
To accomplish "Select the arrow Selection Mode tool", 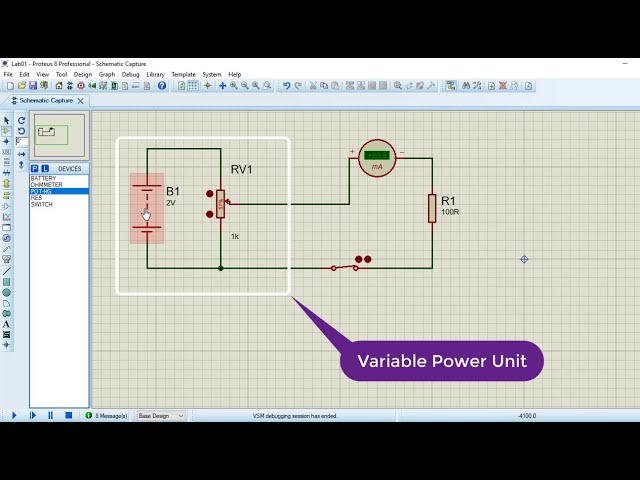I will [6, 120].
